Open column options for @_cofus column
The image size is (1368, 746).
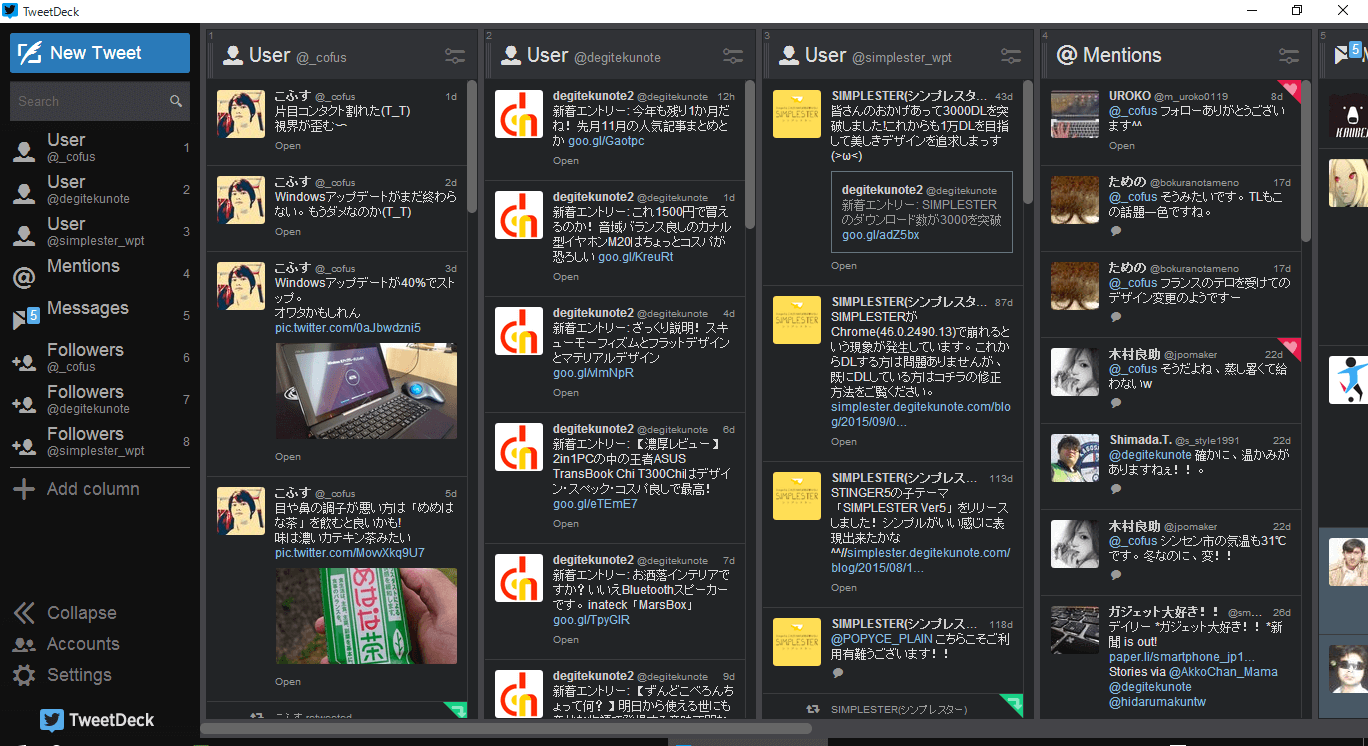(455, 56)
